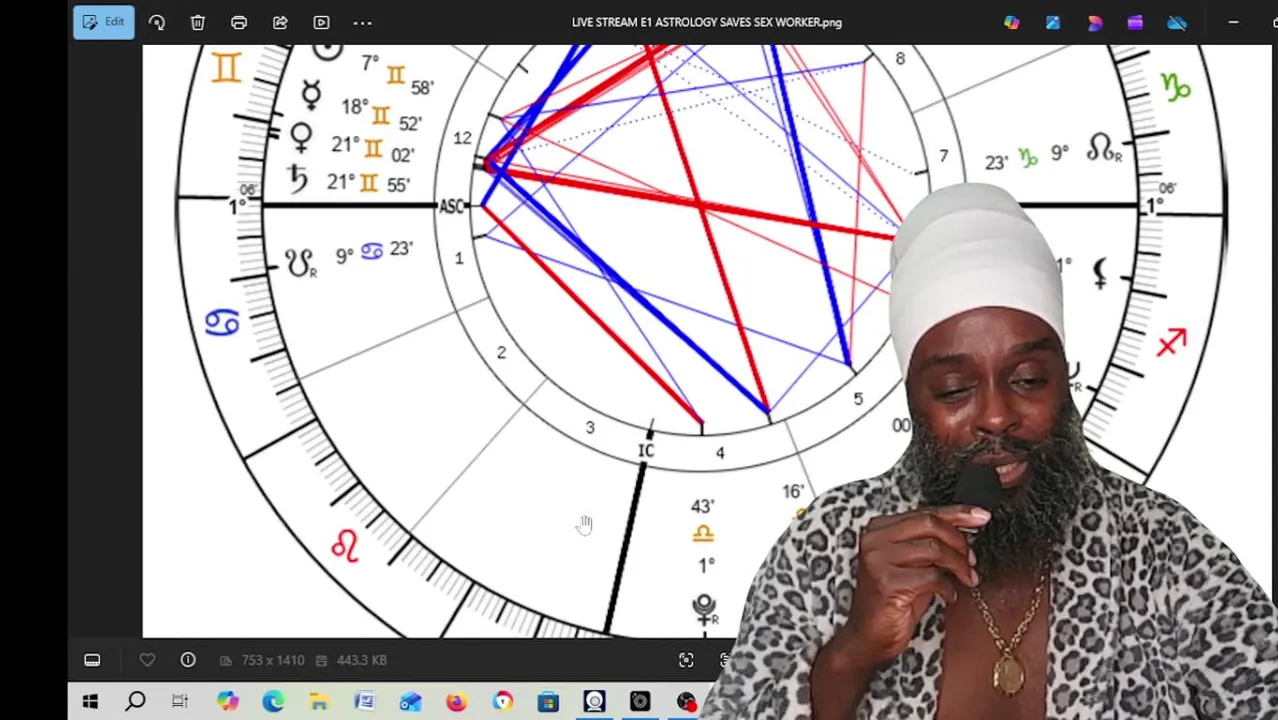Click the orange Gemini sign glyph
Screen dimensions: 1278x720
click(227, 67)
